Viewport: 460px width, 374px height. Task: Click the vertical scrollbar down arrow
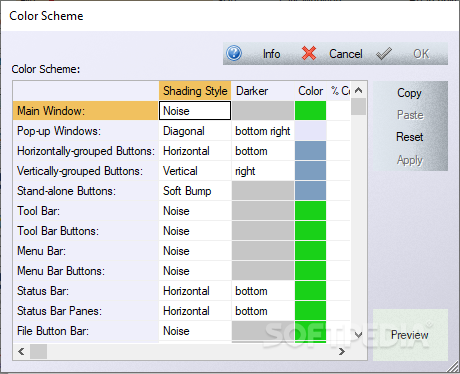pyautogui.click(x=359, y=334)
